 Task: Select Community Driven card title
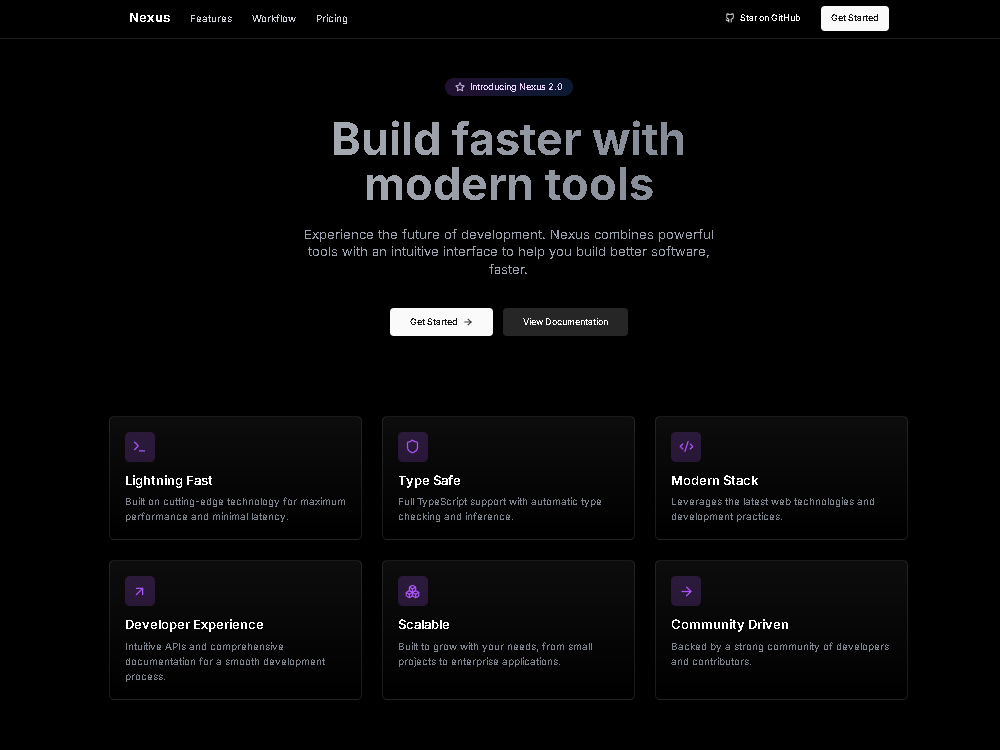[x=730, y=625]
